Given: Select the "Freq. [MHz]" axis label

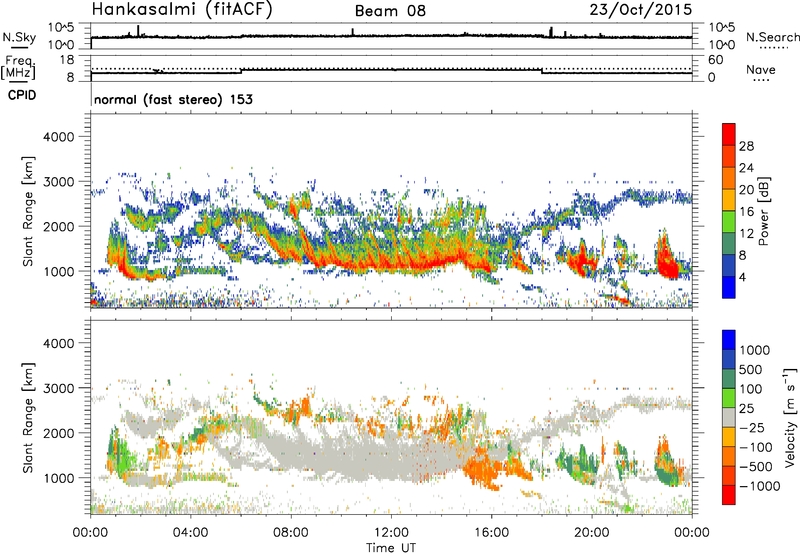Looking at the screenshot, I should click(19, 68).
